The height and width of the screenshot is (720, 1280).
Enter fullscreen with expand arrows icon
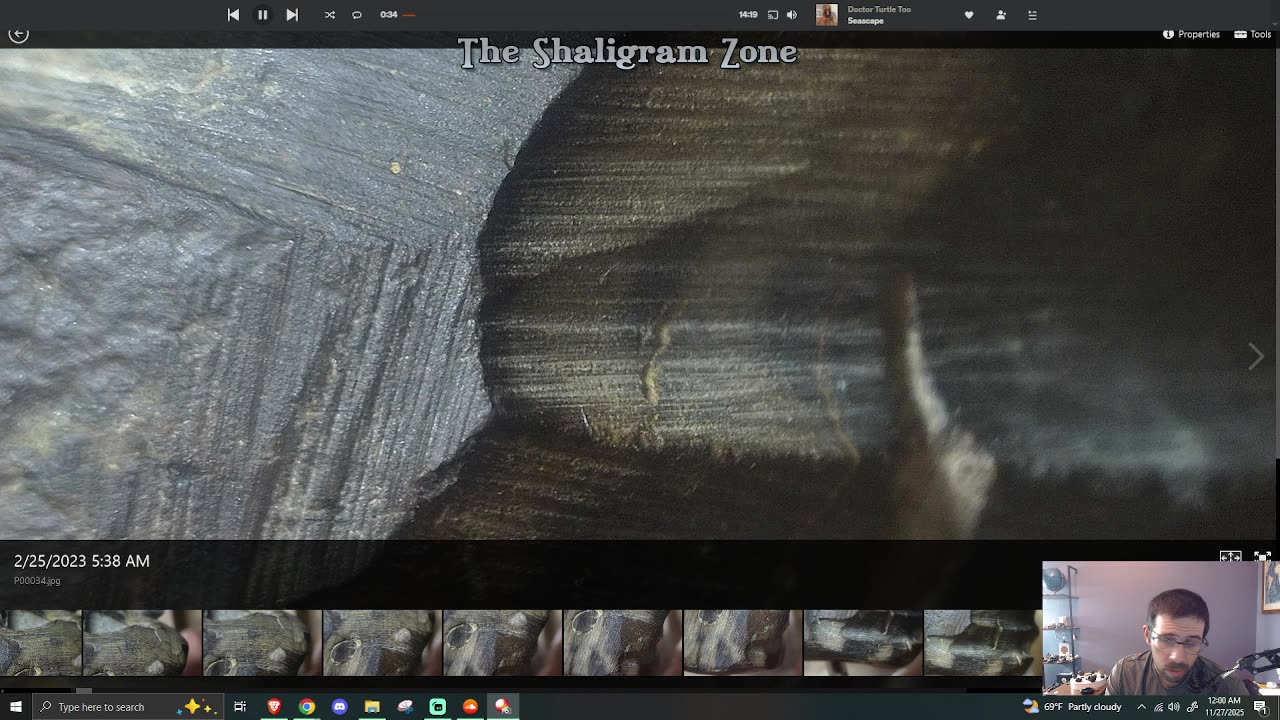tap(1262, 557)
